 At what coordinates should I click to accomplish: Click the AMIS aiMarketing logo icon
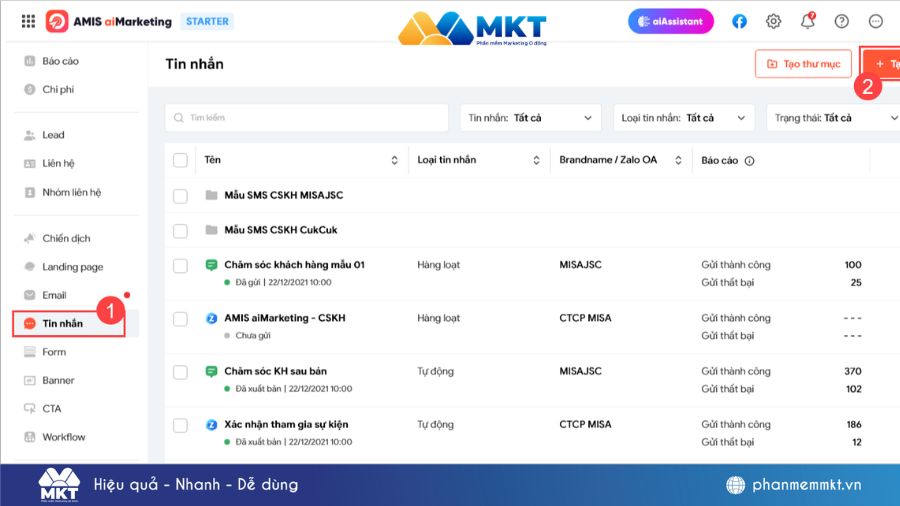57,21
